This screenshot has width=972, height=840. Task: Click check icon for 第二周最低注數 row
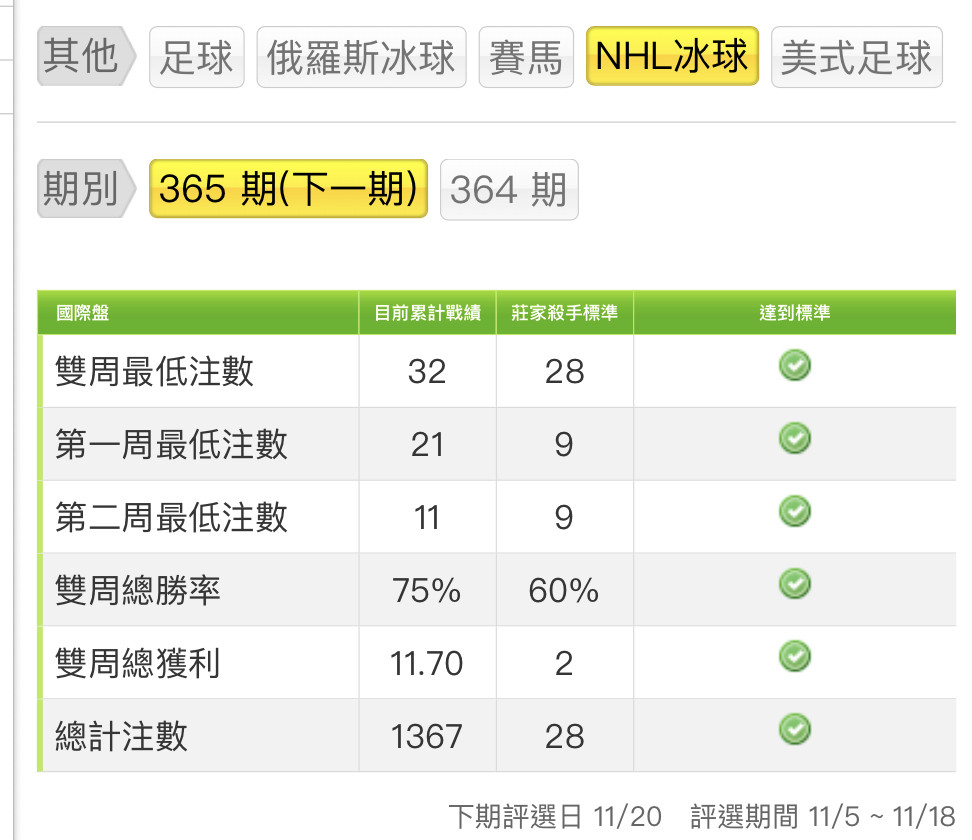pos(795,511)
